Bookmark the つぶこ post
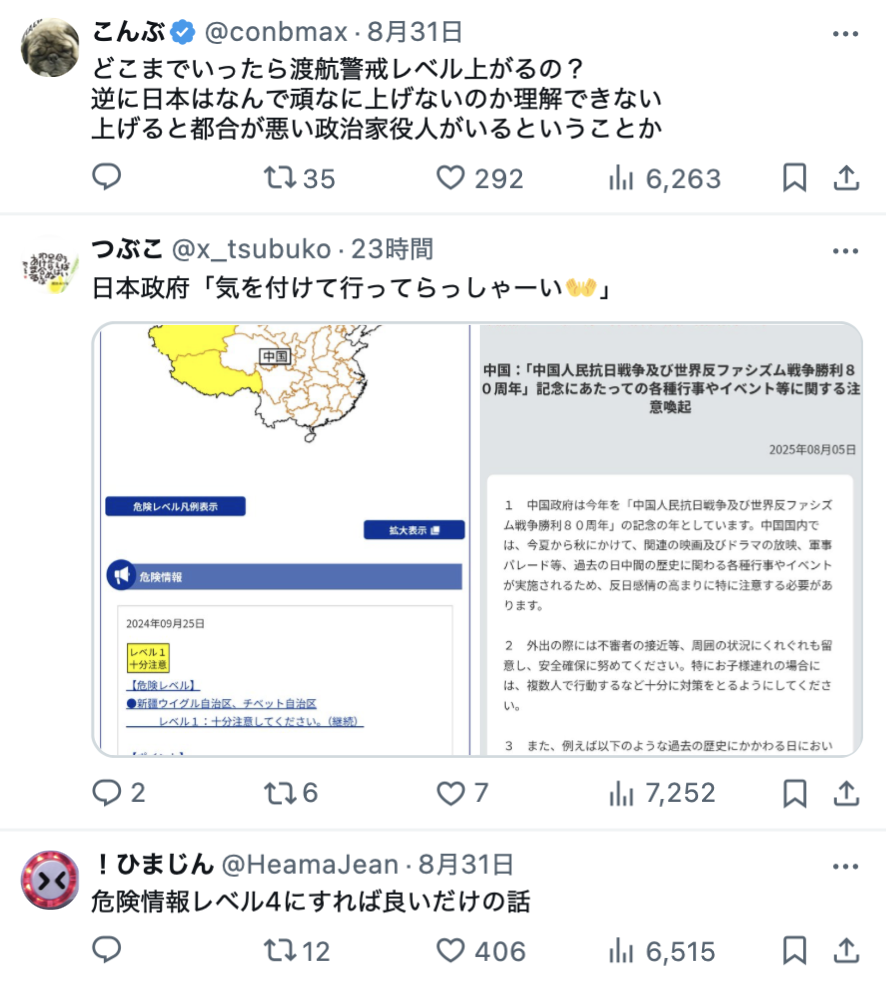The height and width of the screenshot is (982, 886). tap(795, 793)
